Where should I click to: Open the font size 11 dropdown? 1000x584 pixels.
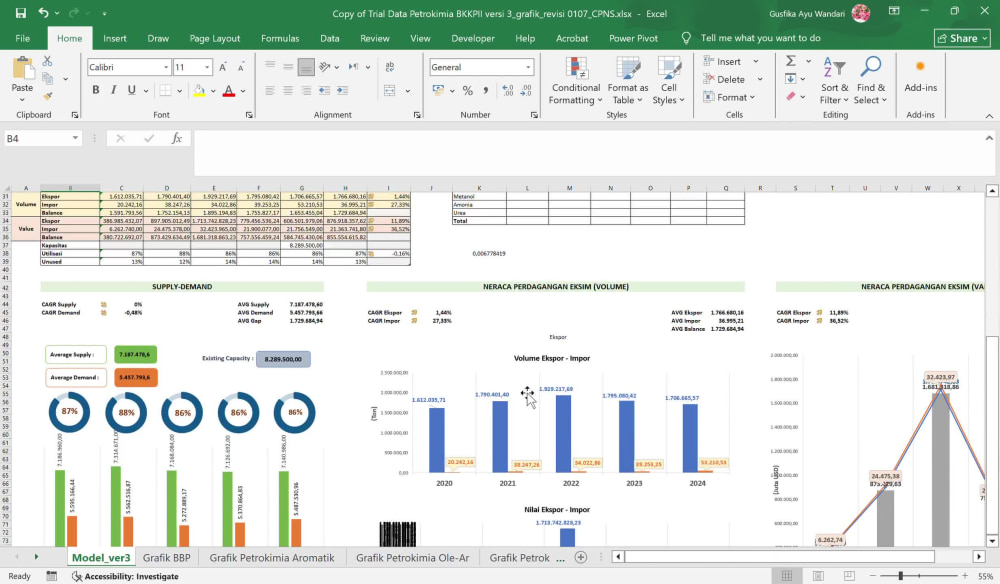click(207, 67)
